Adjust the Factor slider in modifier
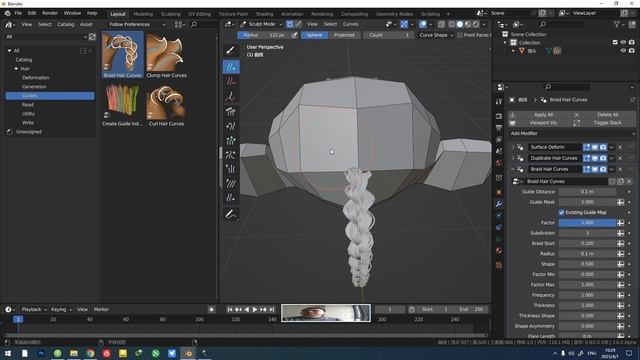The image size is (640, 360). (587, 222)
